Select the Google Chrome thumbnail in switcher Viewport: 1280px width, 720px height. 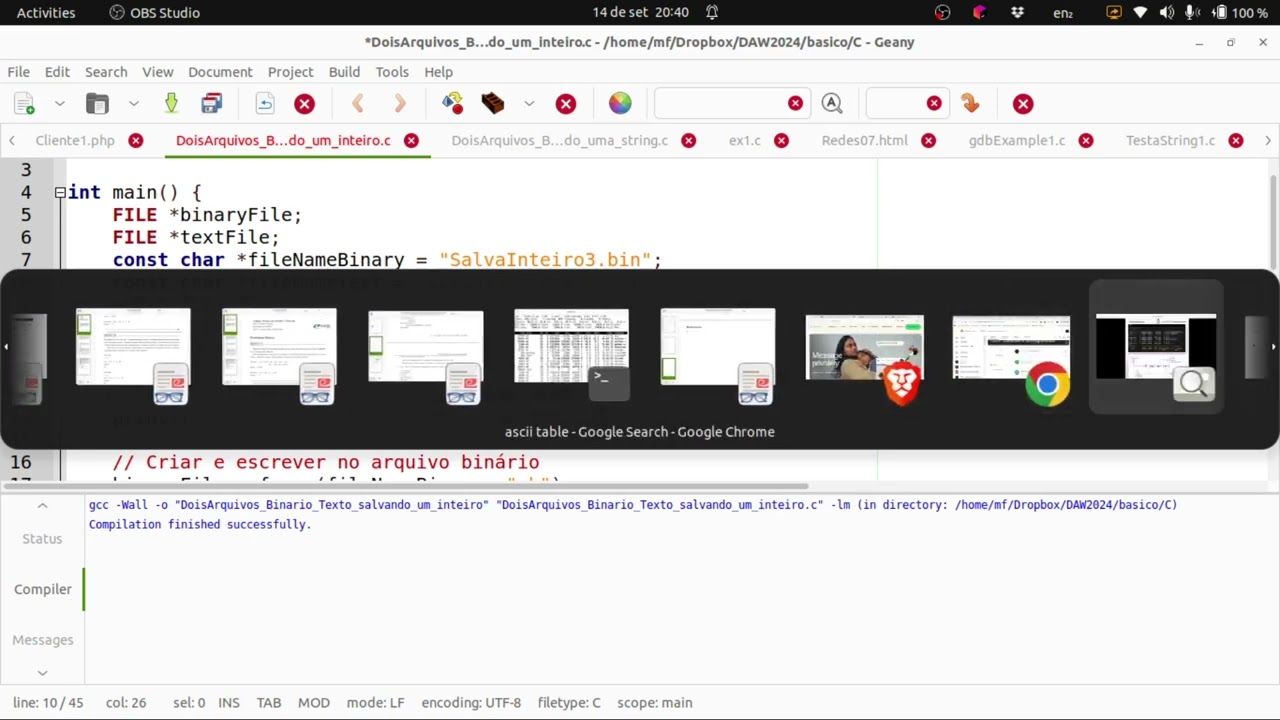pos(1011,358)
